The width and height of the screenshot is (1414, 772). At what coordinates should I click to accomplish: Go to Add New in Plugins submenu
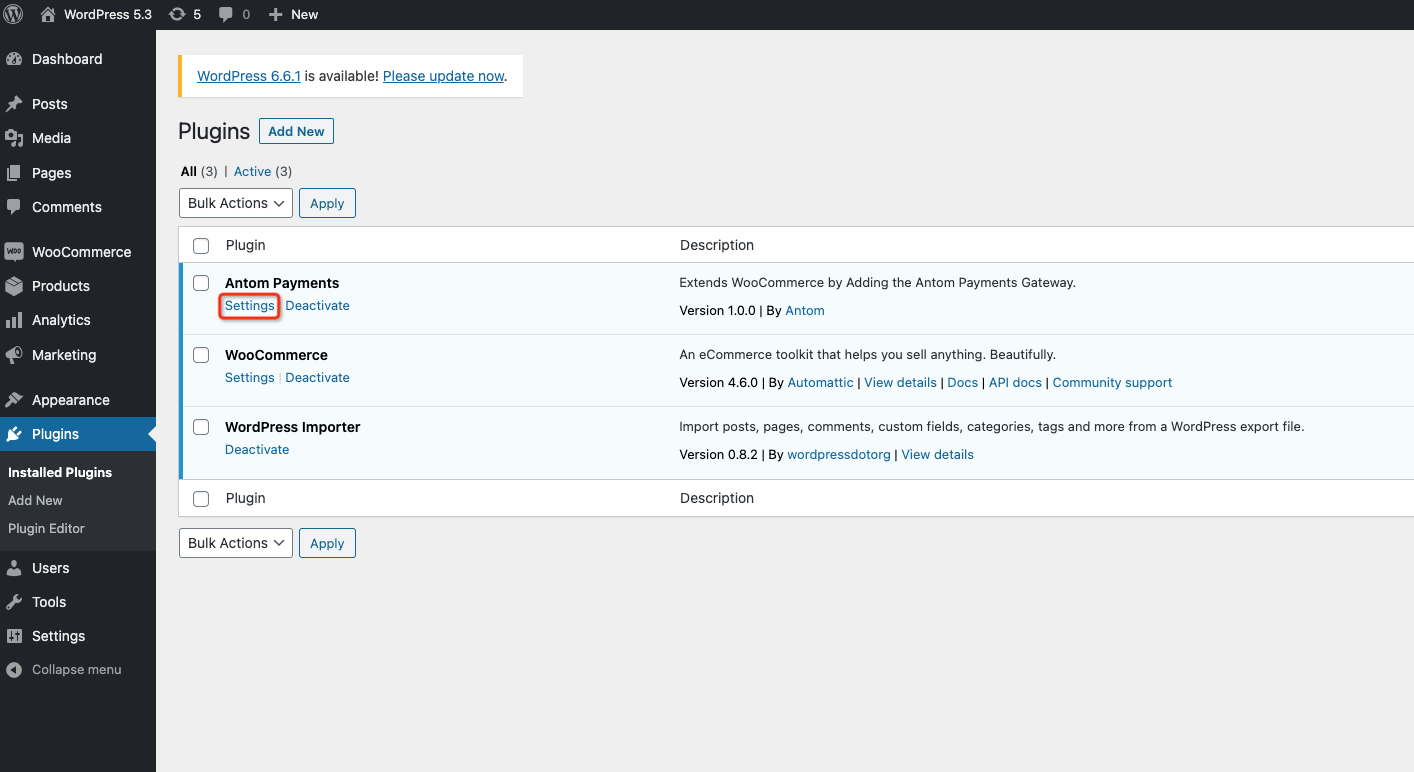coord(35,500)
